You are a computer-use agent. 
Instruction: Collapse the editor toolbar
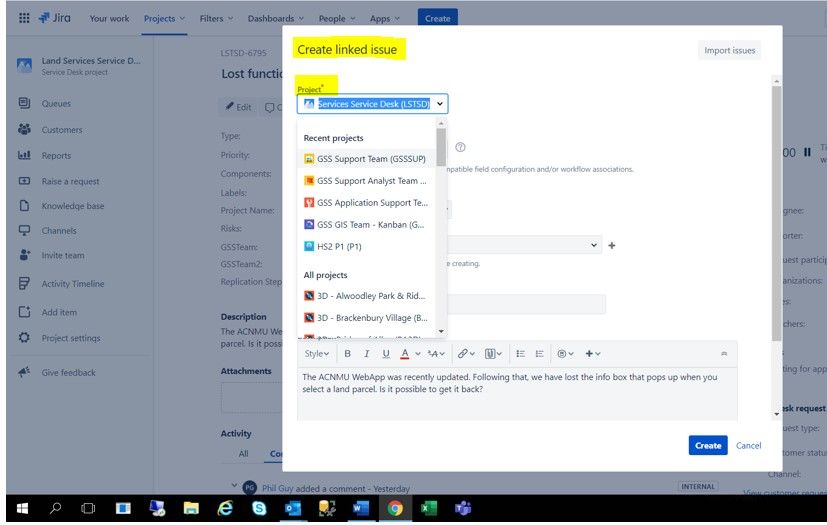pos(724,354)
